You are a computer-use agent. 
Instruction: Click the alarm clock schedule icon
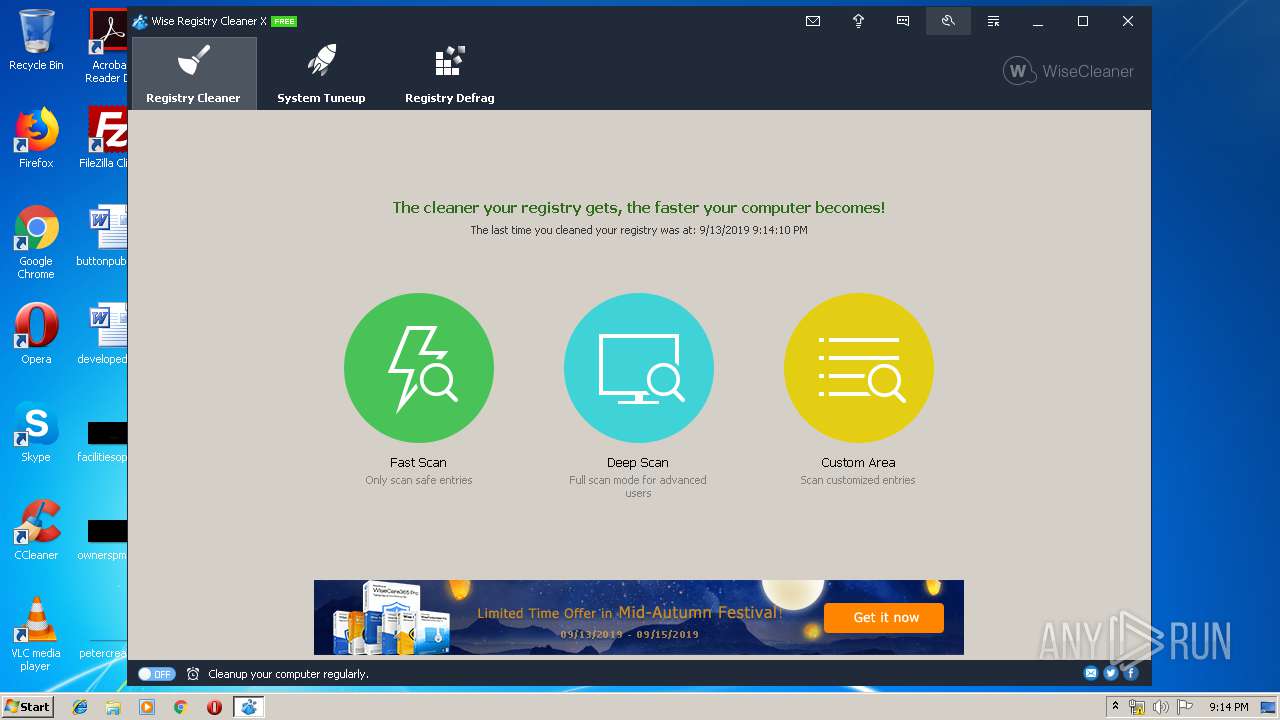193,674
